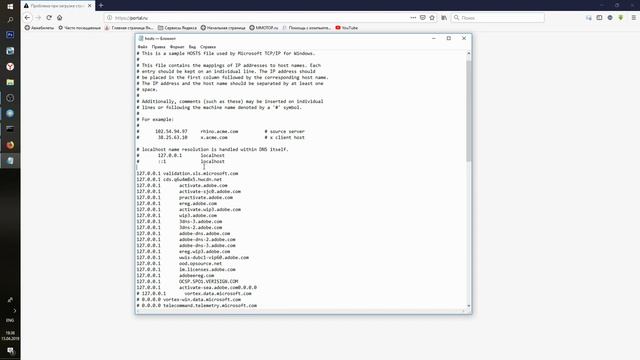Open the Windows Start menu
The width and height of the screenshot is (640, 360).
(x=10, y=6)
